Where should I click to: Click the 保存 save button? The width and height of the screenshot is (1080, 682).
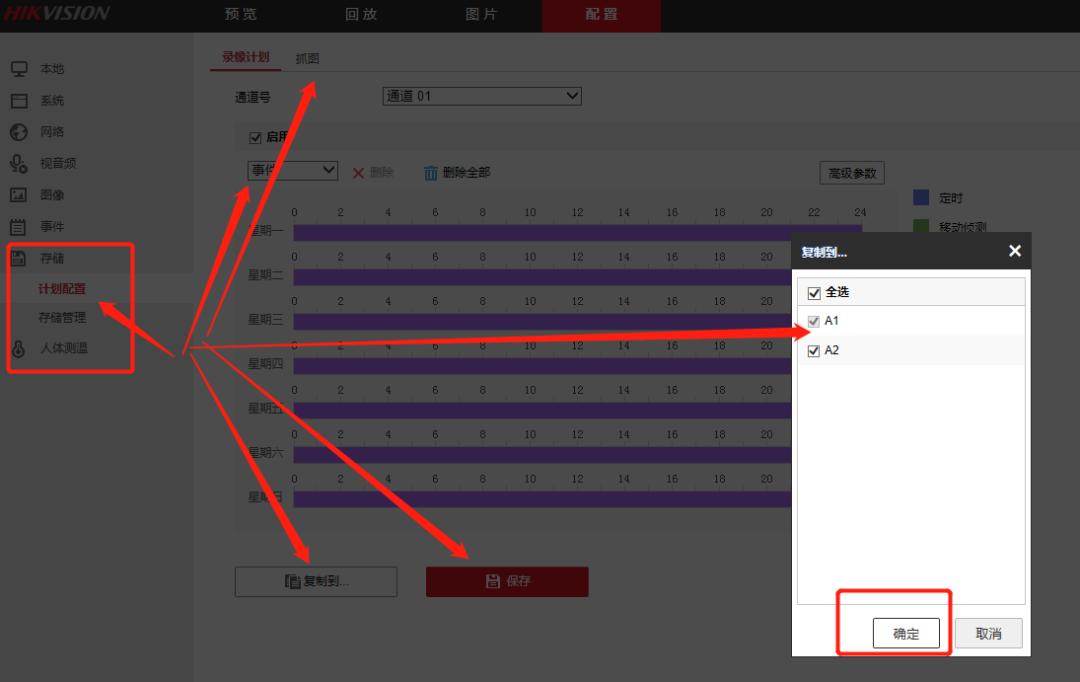tap(507, 581)
